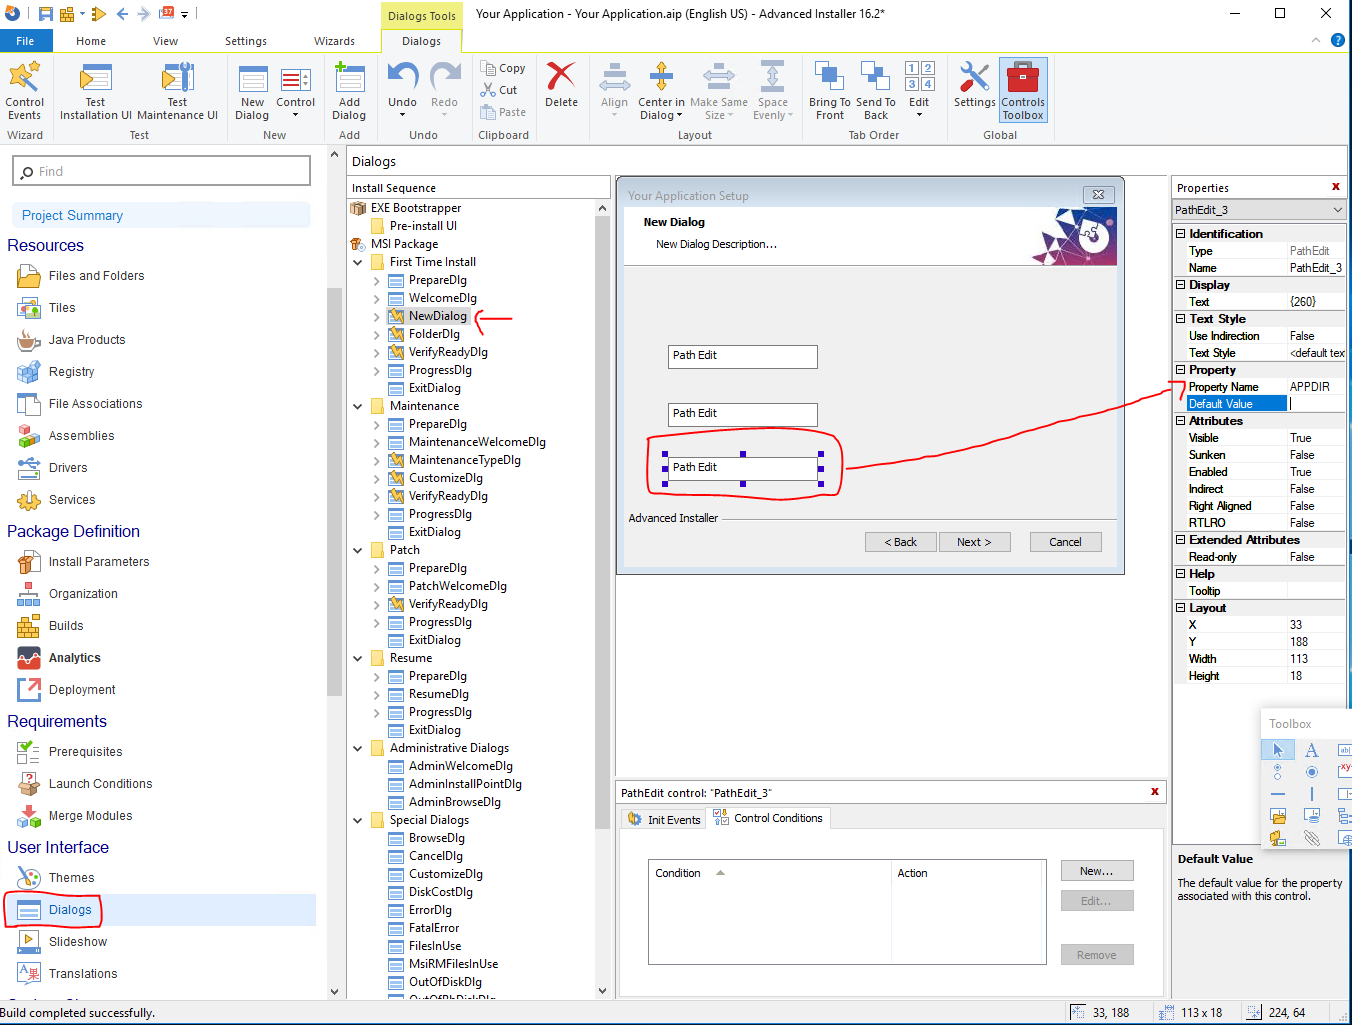1352x1025 pixels.
Task: Switch to the Init Events tab
Action: (664, 819)
